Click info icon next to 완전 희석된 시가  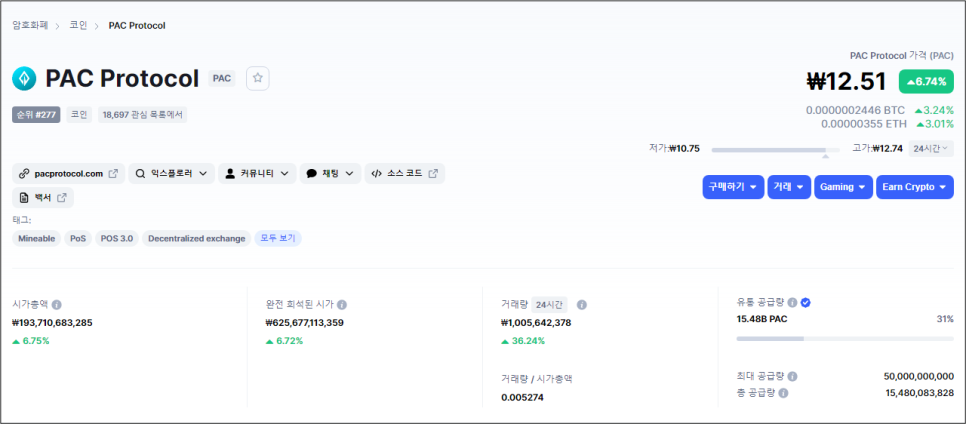tap(342, 304)
